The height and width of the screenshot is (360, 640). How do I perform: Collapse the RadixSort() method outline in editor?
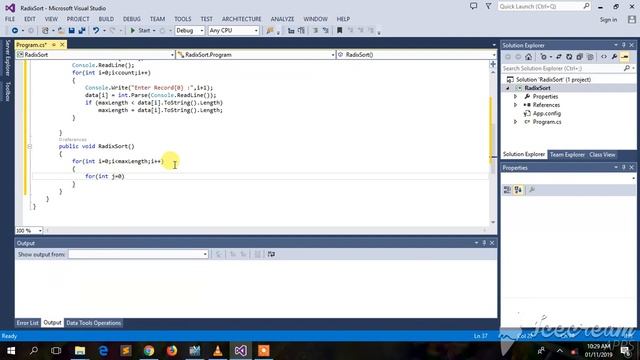29,146
